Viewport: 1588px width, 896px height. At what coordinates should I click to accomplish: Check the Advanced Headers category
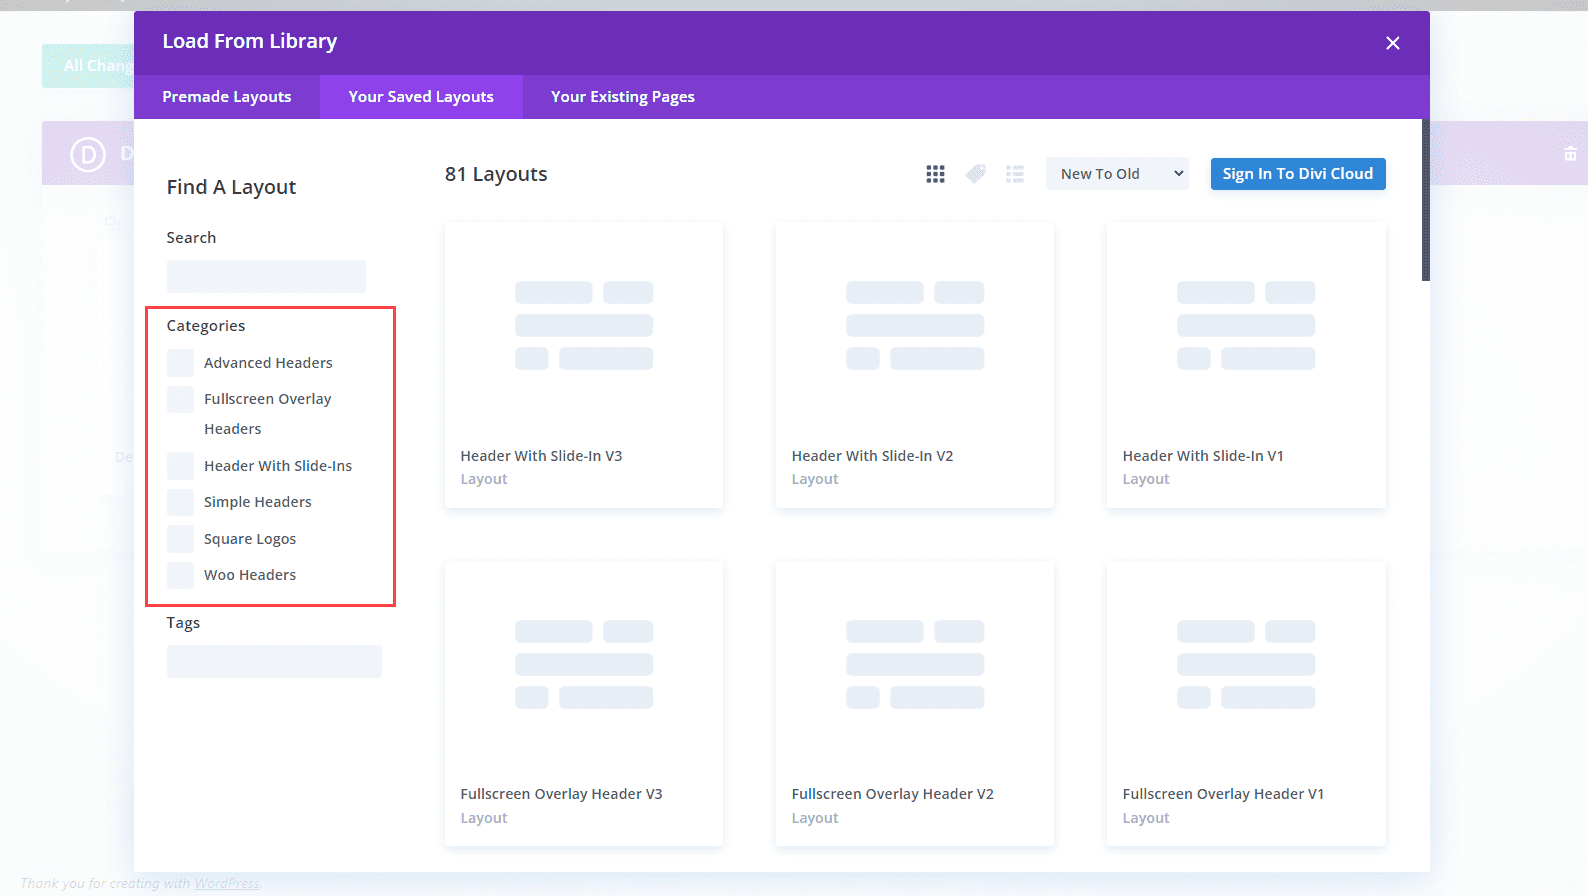coord(181,363)
